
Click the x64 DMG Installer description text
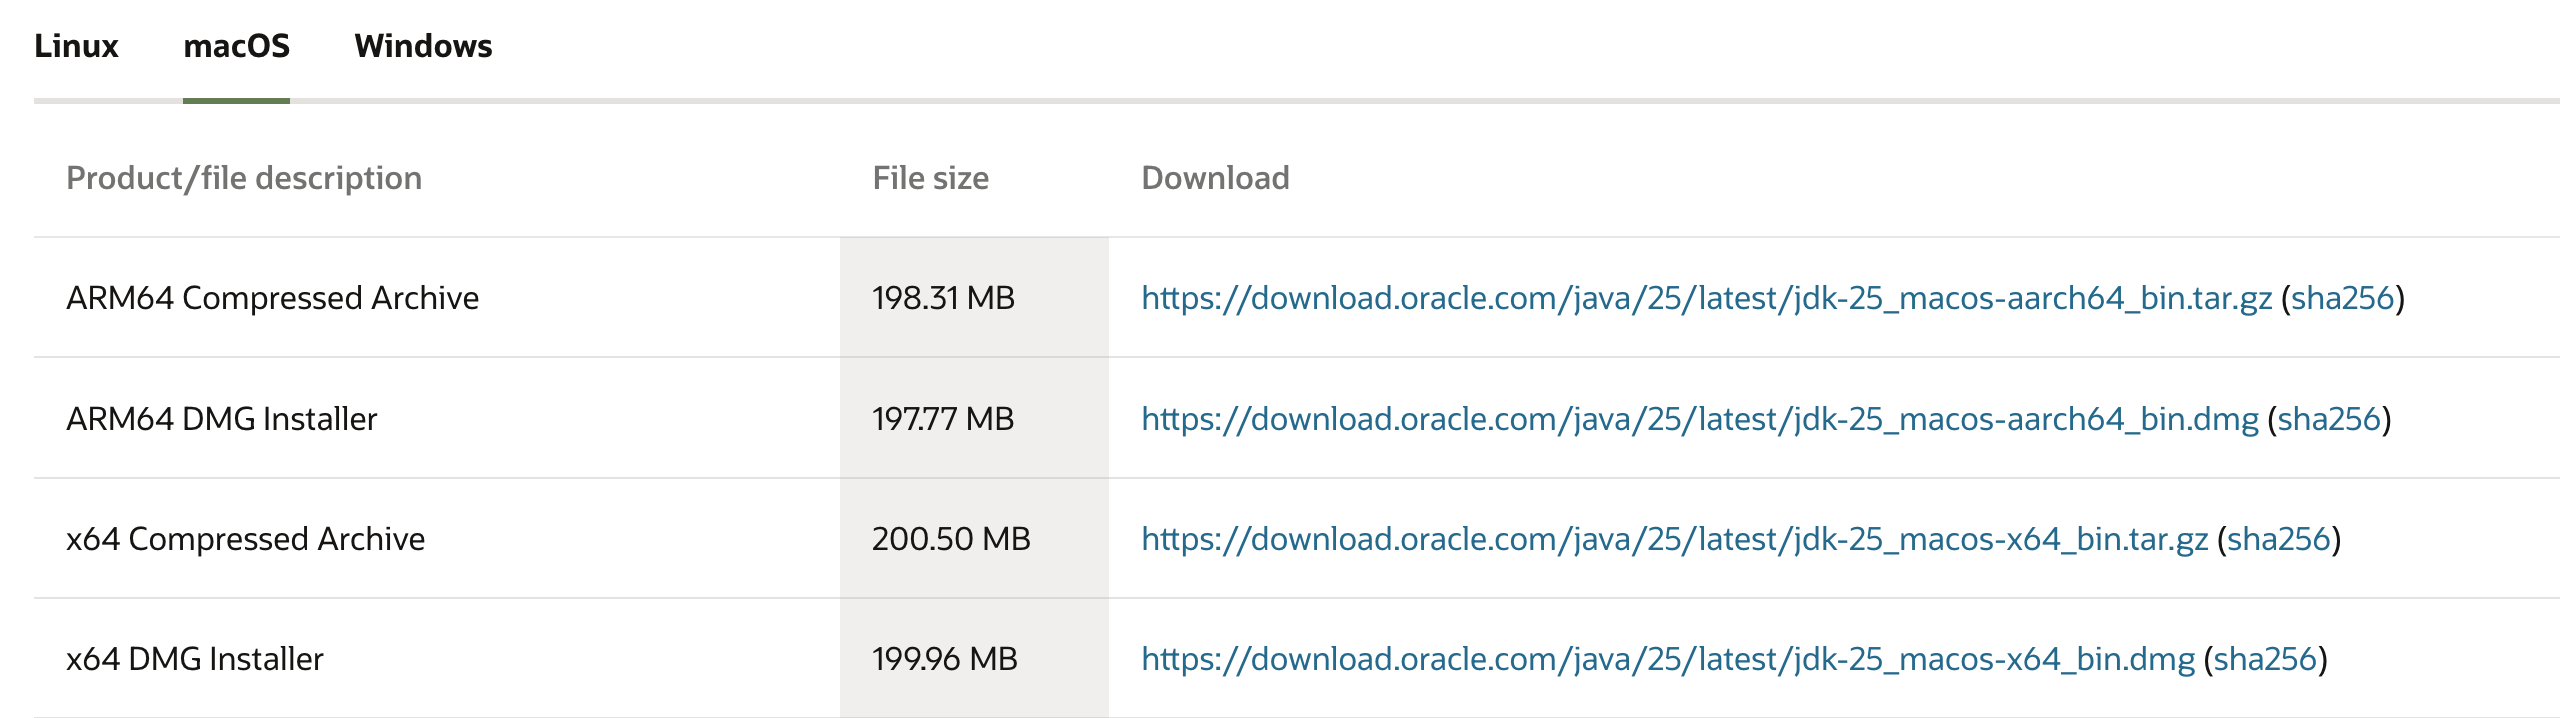(194, 659)
